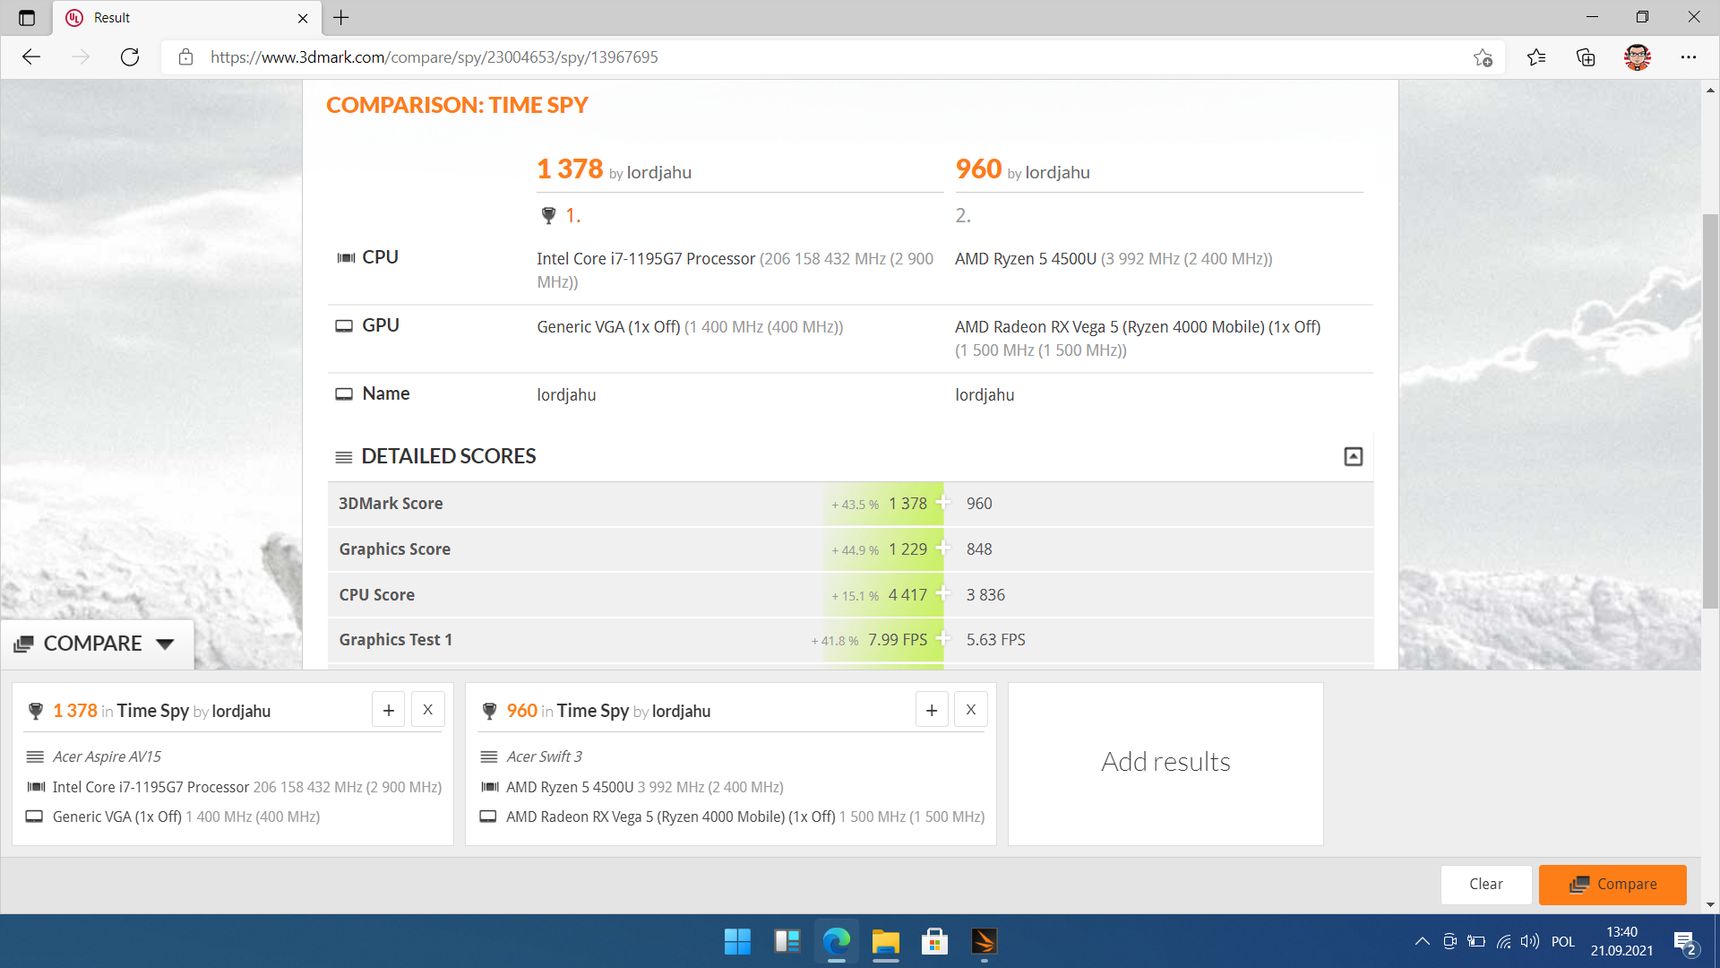The height and width of the screenshot is (968, 1720).
Task: Open the tab actions menu icon
Action: (27, 18)
